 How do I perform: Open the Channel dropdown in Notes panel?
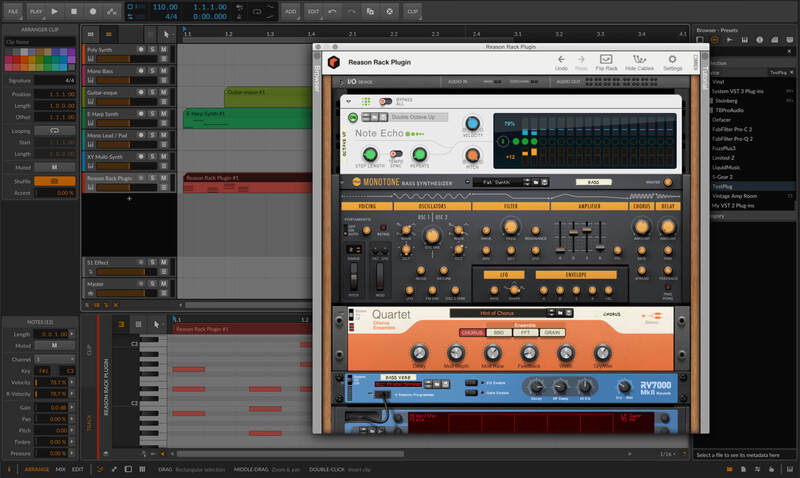[x=55, y=359]
